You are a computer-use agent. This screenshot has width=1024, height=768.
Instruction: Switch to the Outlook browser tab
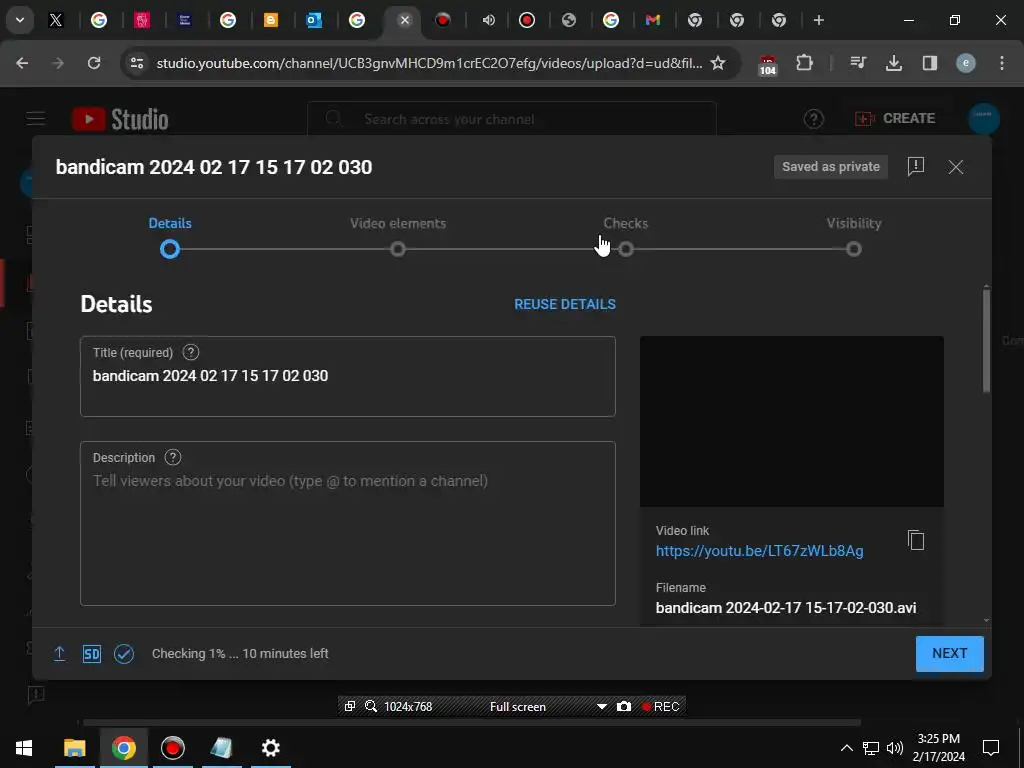tap(314, 20)
